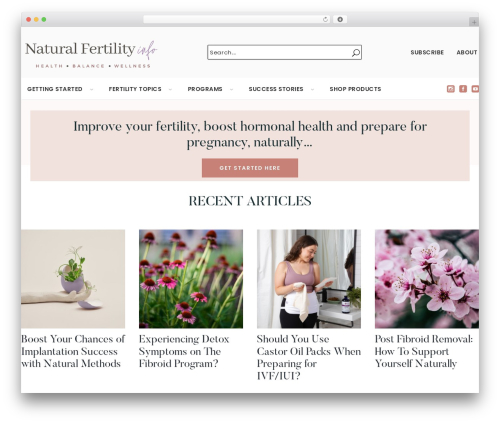Click the browser download icon
Viewport: 500px width, 423px height.
tap(340, 19)
